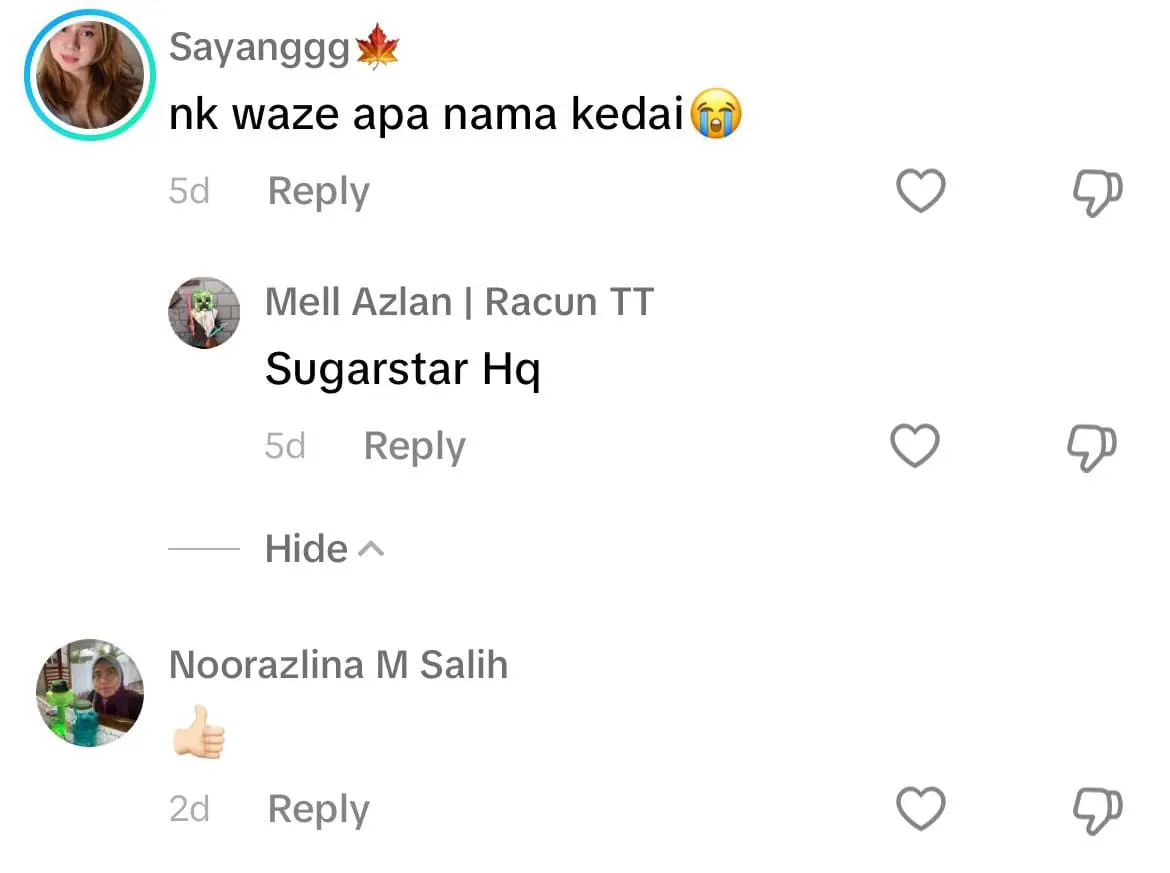Reply to Sayanggg's comment
1170x873 pixels.
tap(318, 191)
